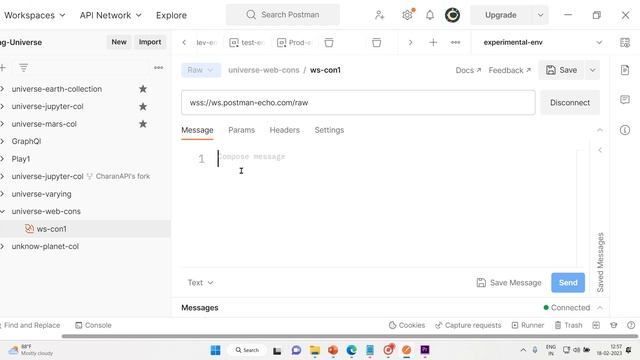
Task: Select the test-env tab
Action: 247,42
